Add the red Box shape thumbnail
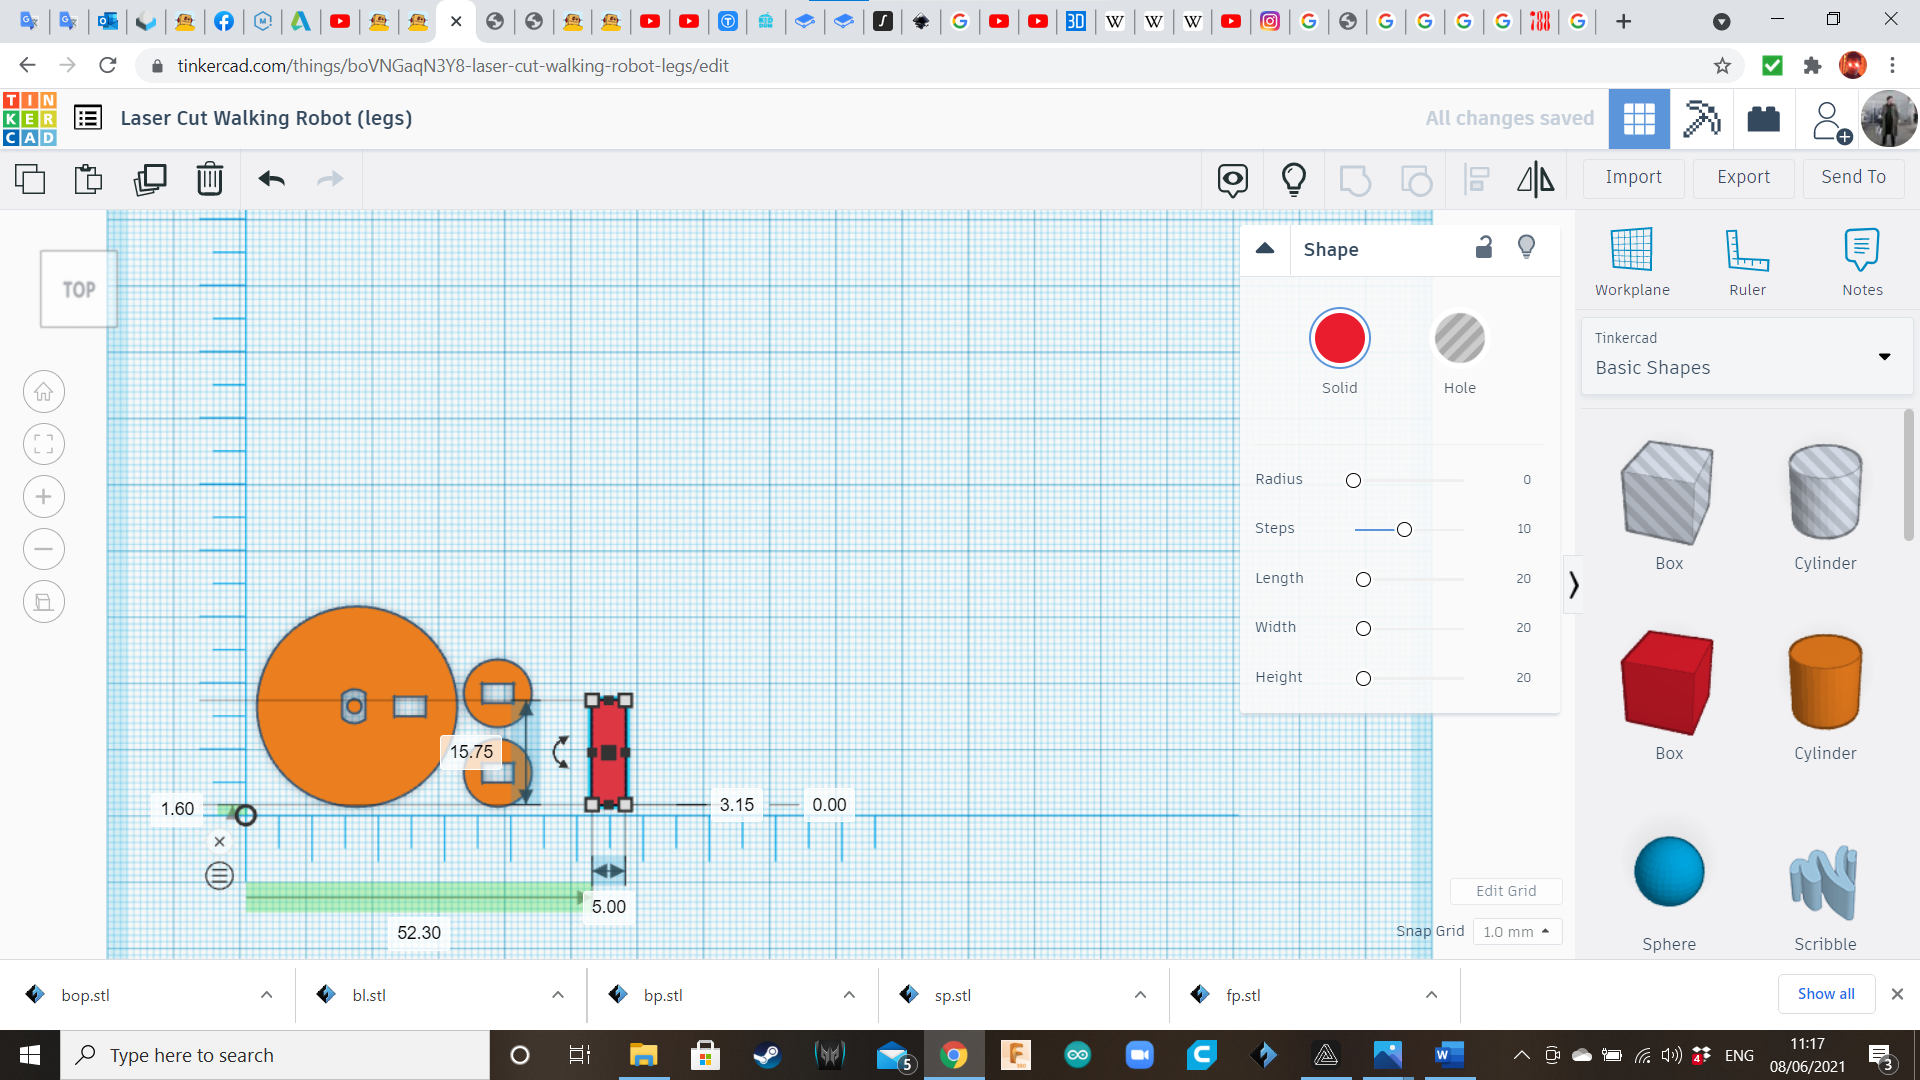The width and height of the screenshot is (1920, 1080). [x=1667, y=684]
